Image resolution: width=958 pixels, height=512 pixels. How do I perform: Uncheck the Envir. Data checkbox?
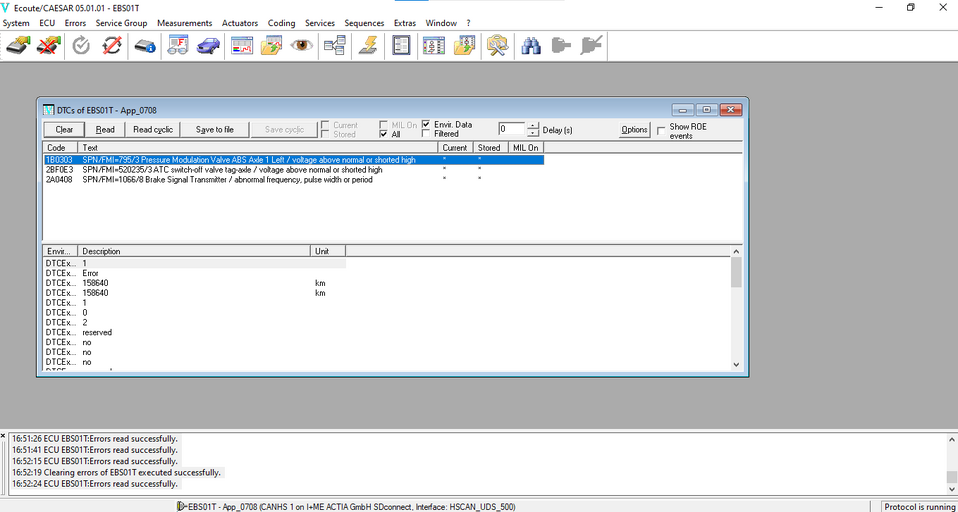(x=426, y=125)
